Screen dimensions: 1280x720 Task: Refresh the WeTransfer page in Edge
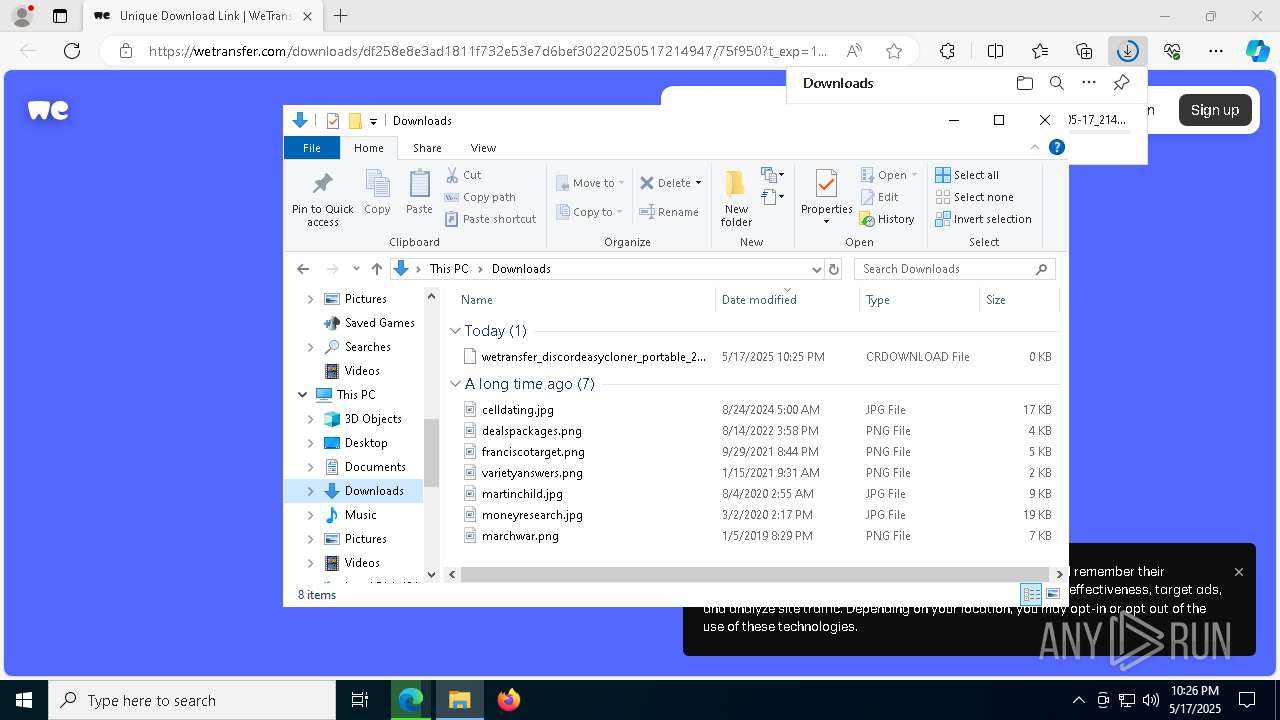coord(72,51)
